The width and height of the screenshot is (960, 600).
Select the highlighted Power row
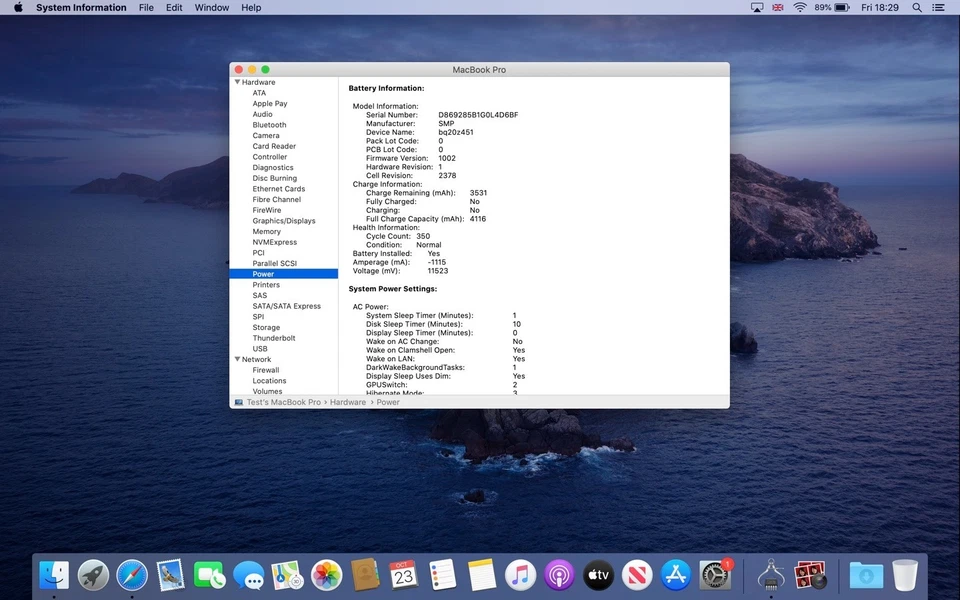283,274
